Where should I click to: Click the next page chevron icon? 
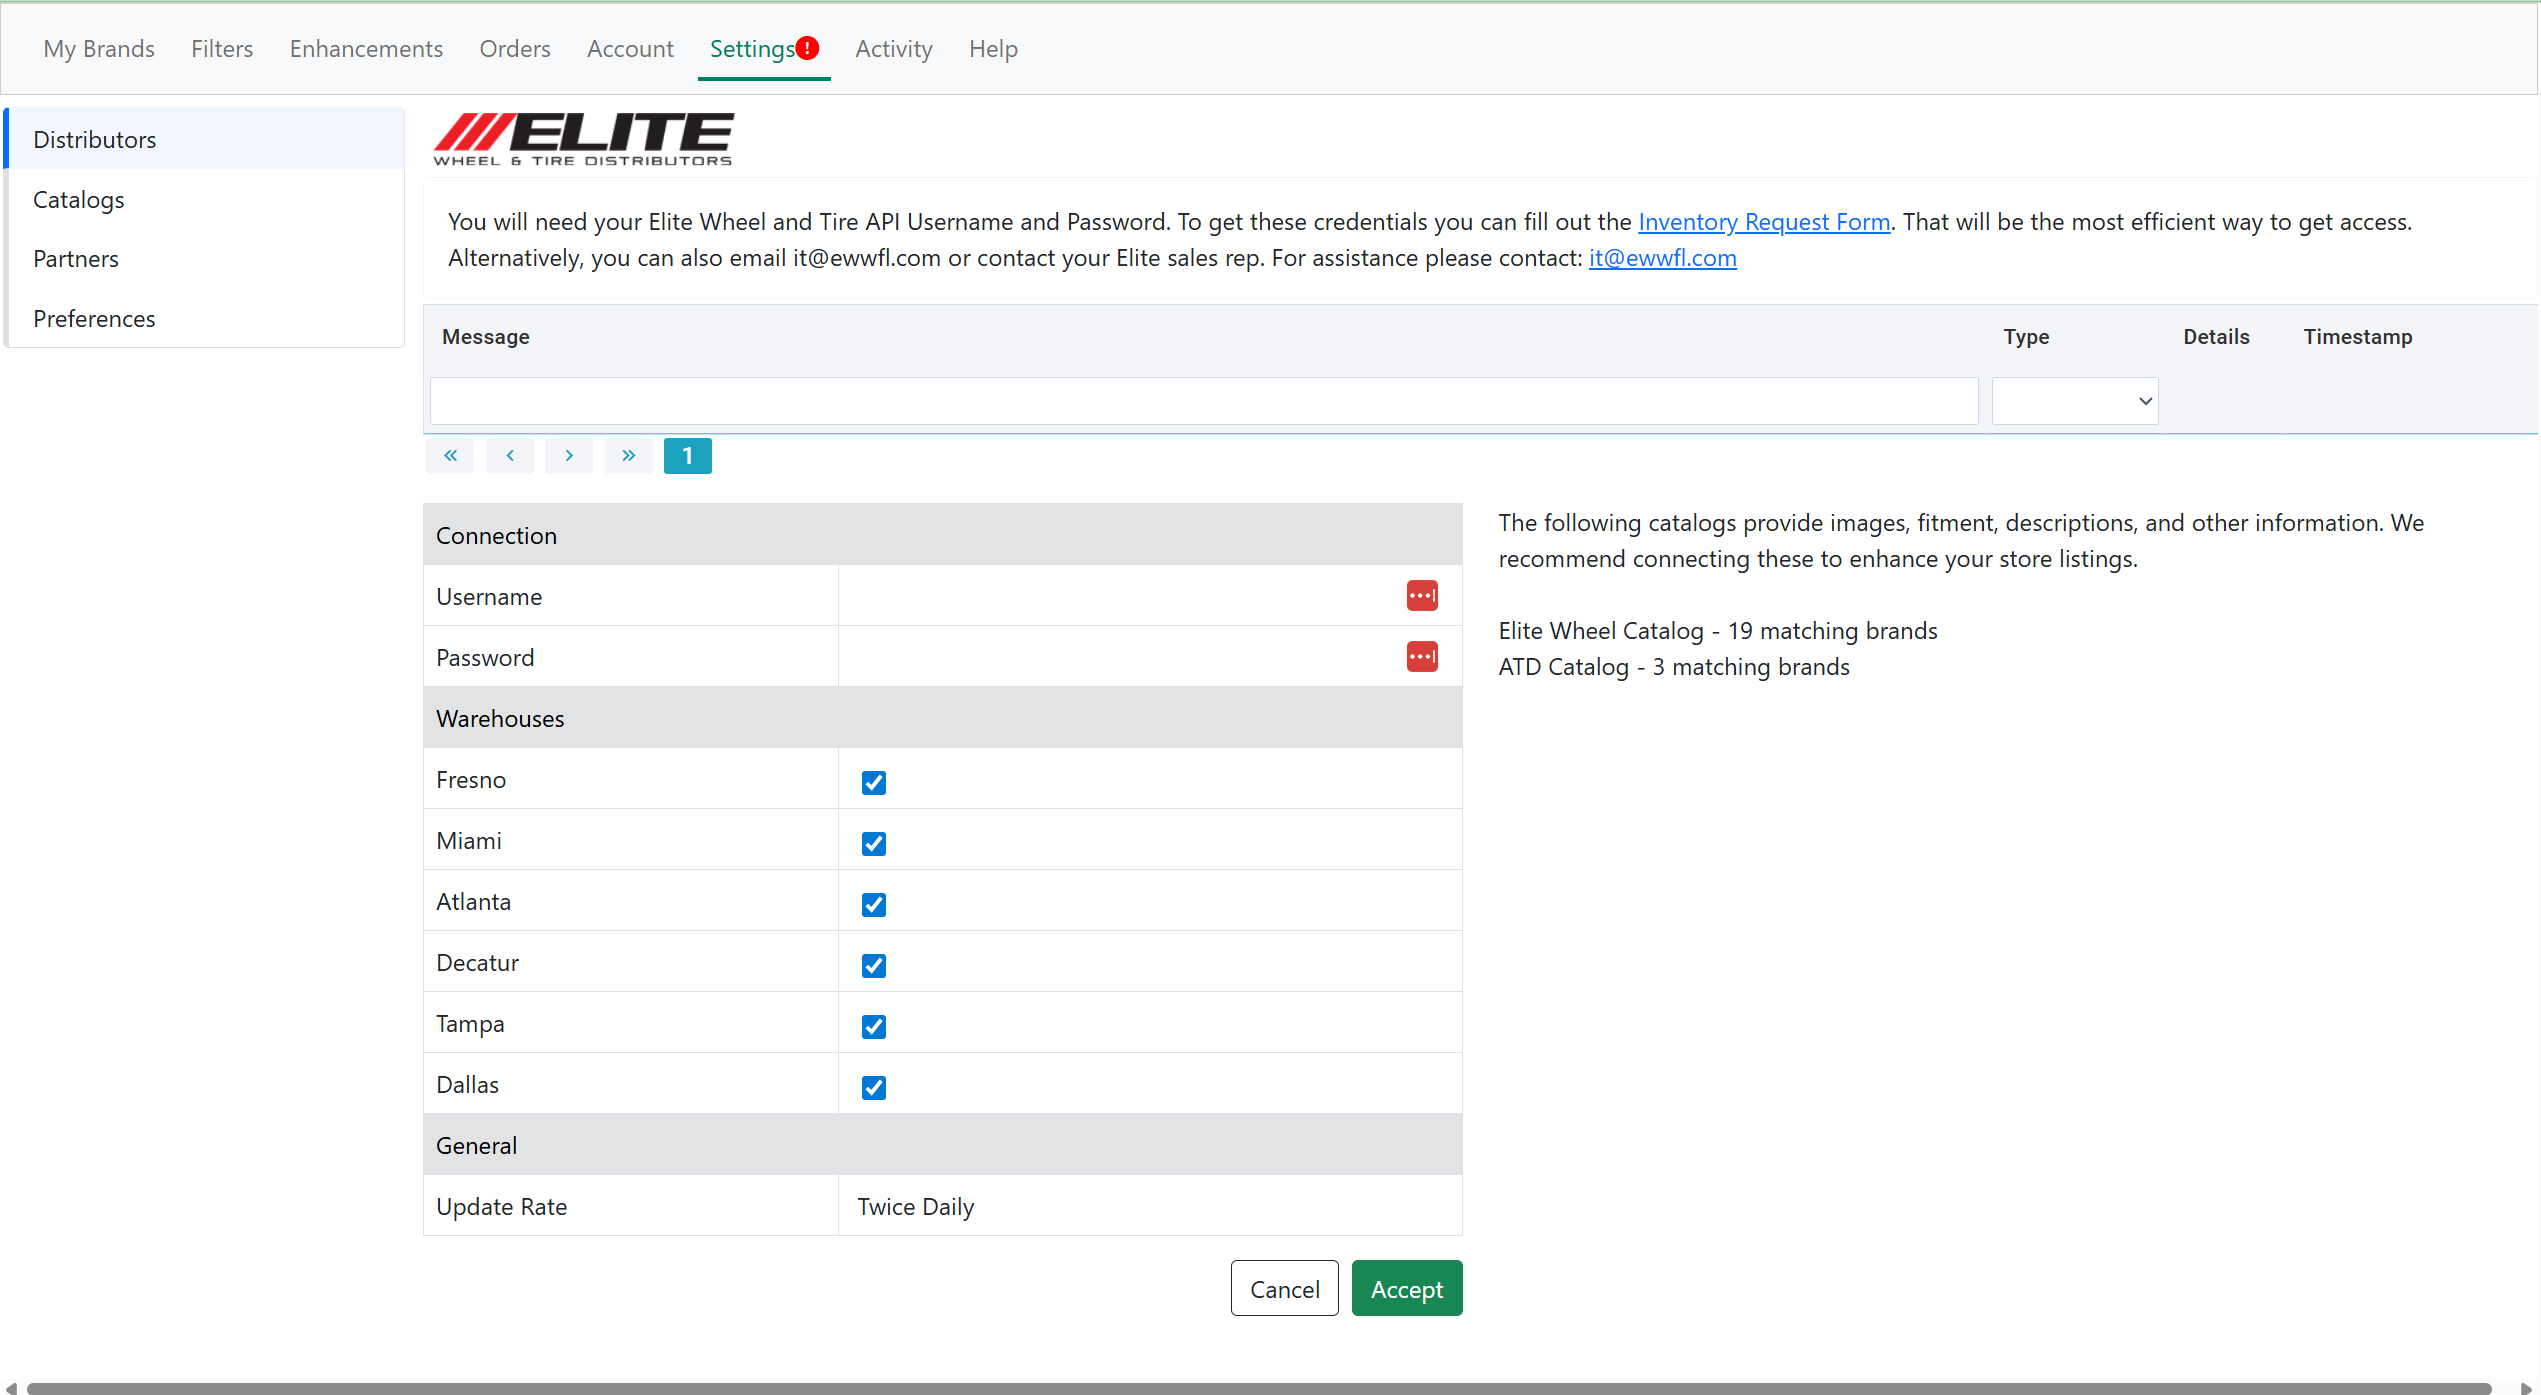click(569, 456)
